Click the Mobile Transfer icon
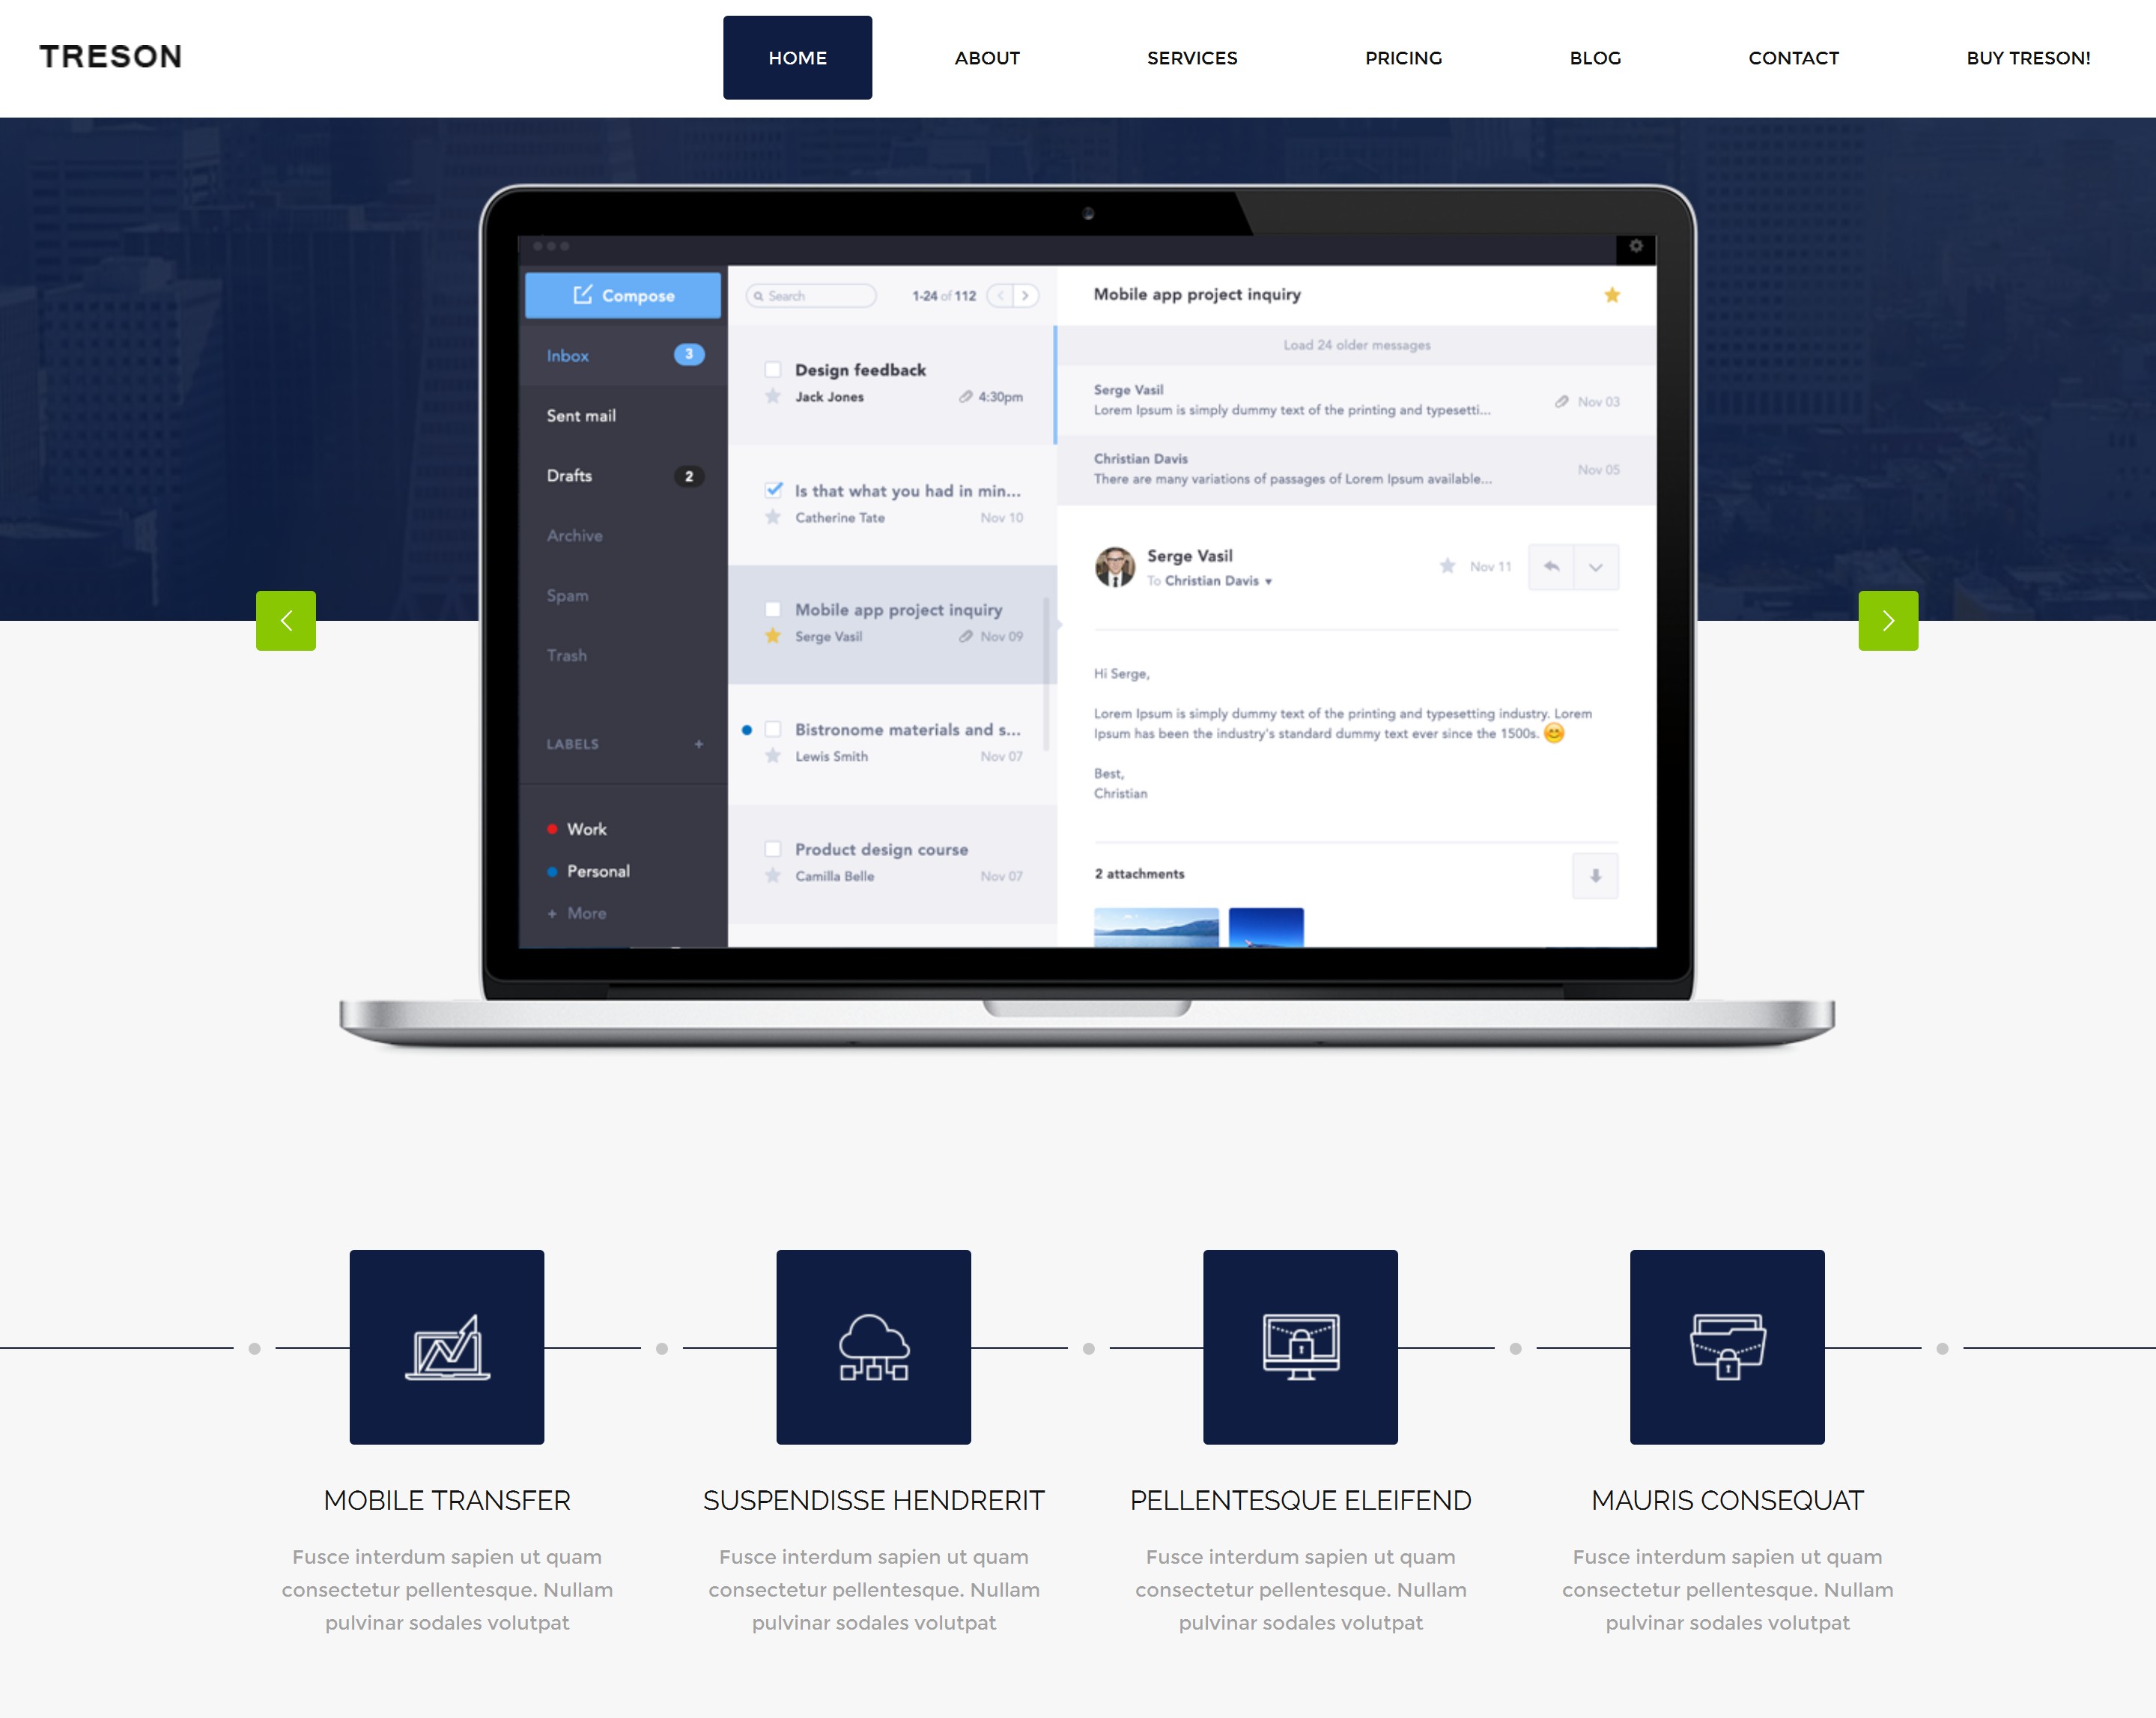The height and width of the screenshot is (1718, 2156). [x=447, y=1347]
